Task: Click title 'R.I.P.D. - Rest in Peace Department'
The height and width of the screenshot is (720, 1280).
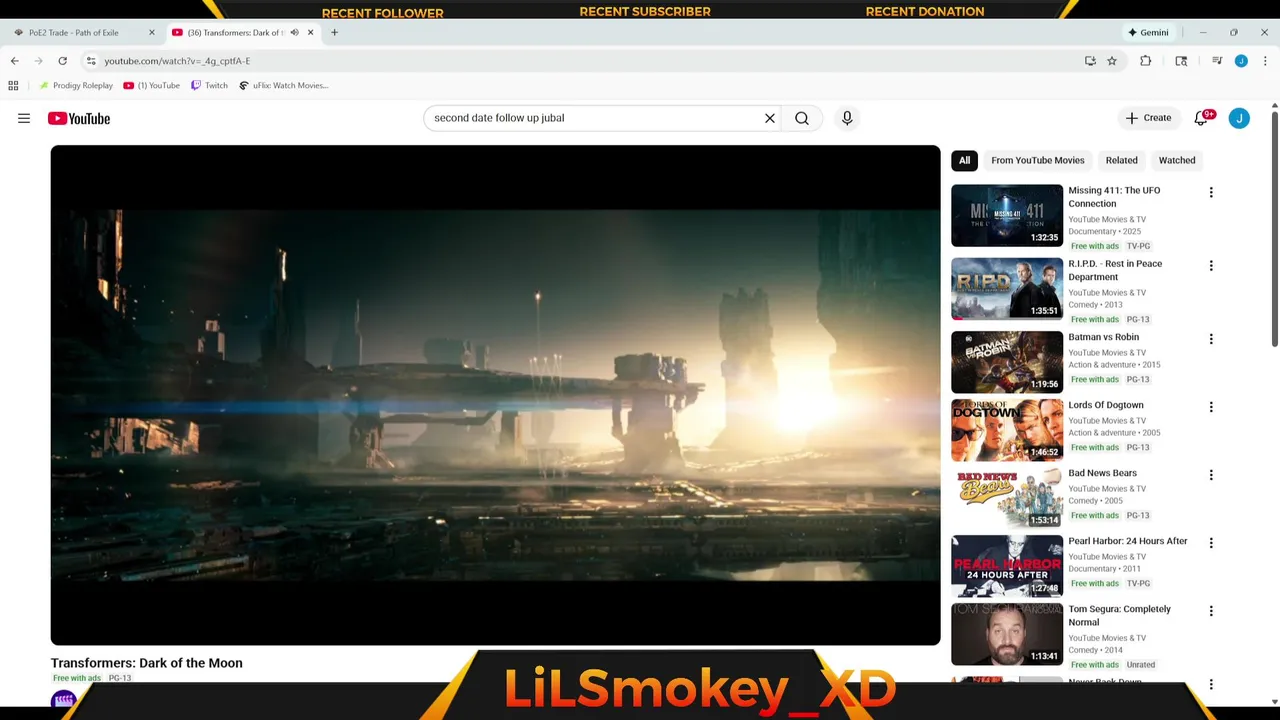Action: [1115, 270]
